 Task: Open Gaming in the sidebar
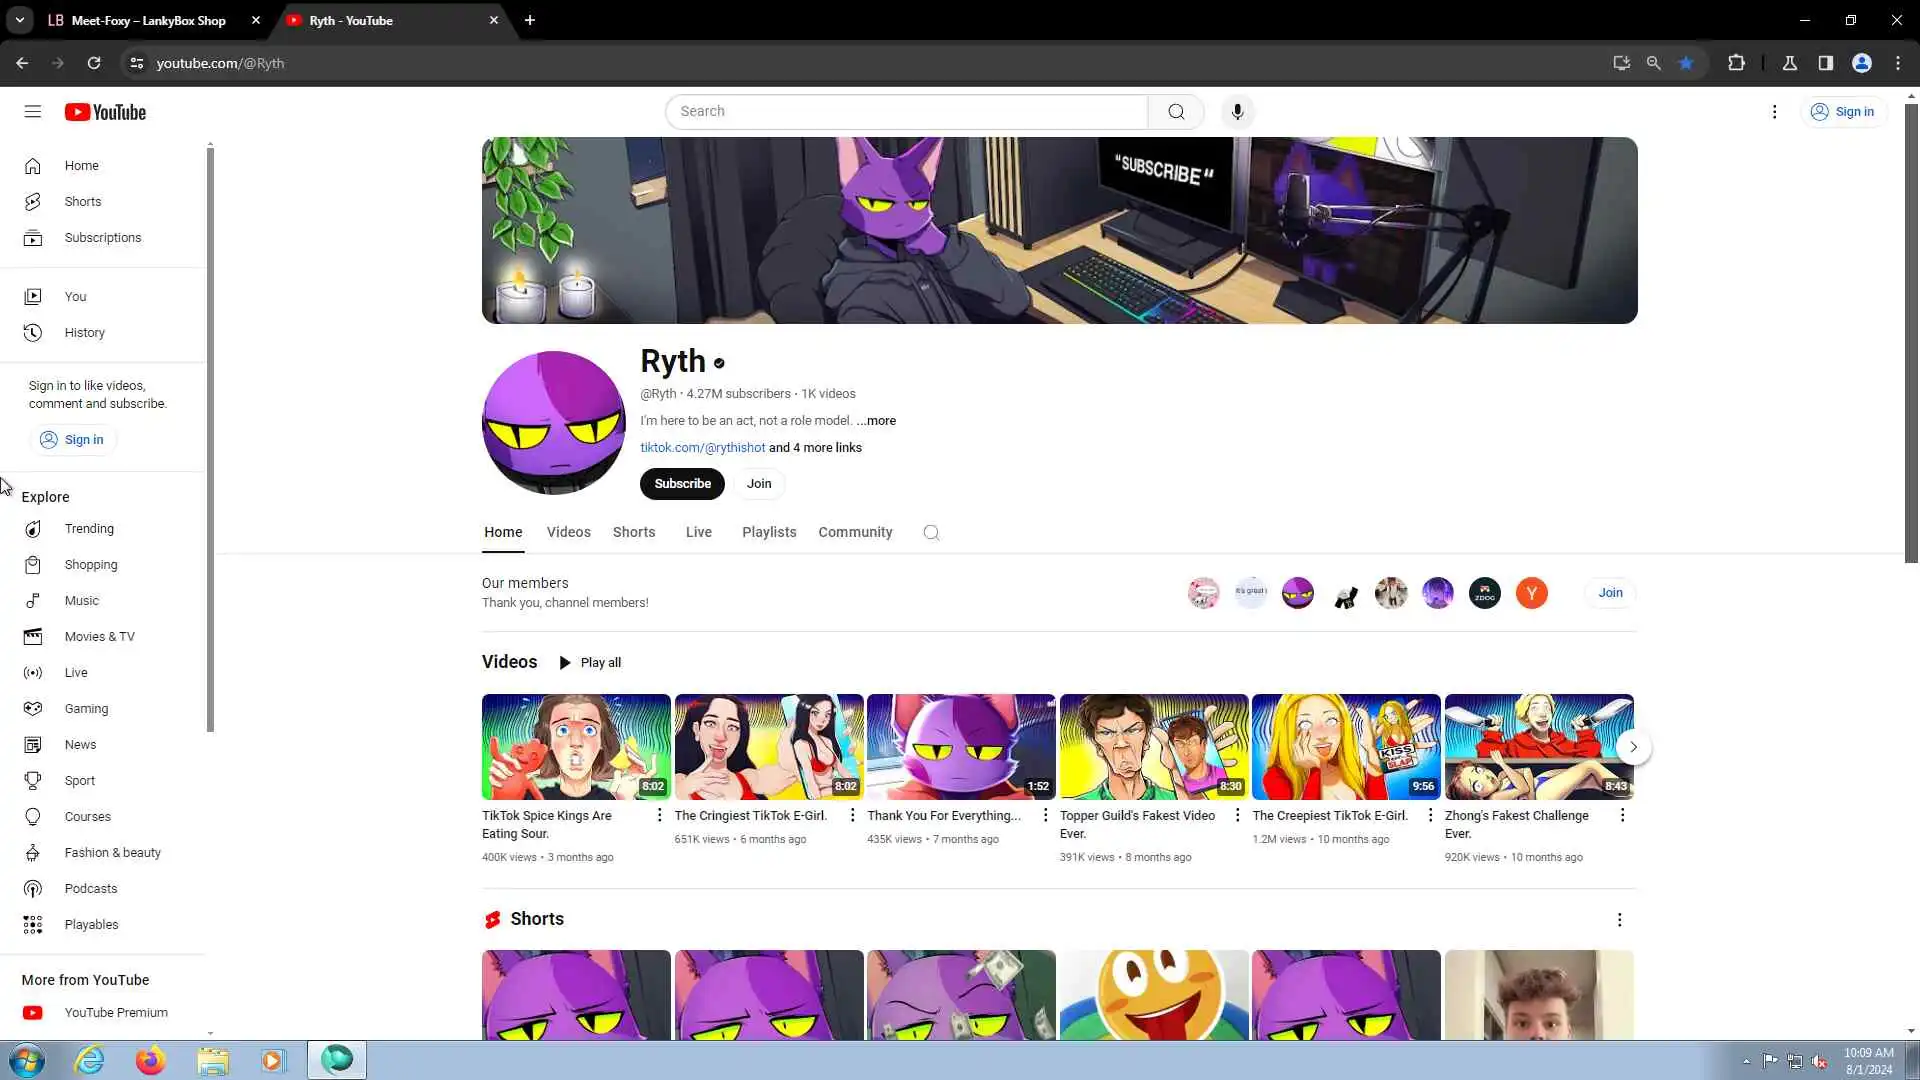tap(86, 709)
